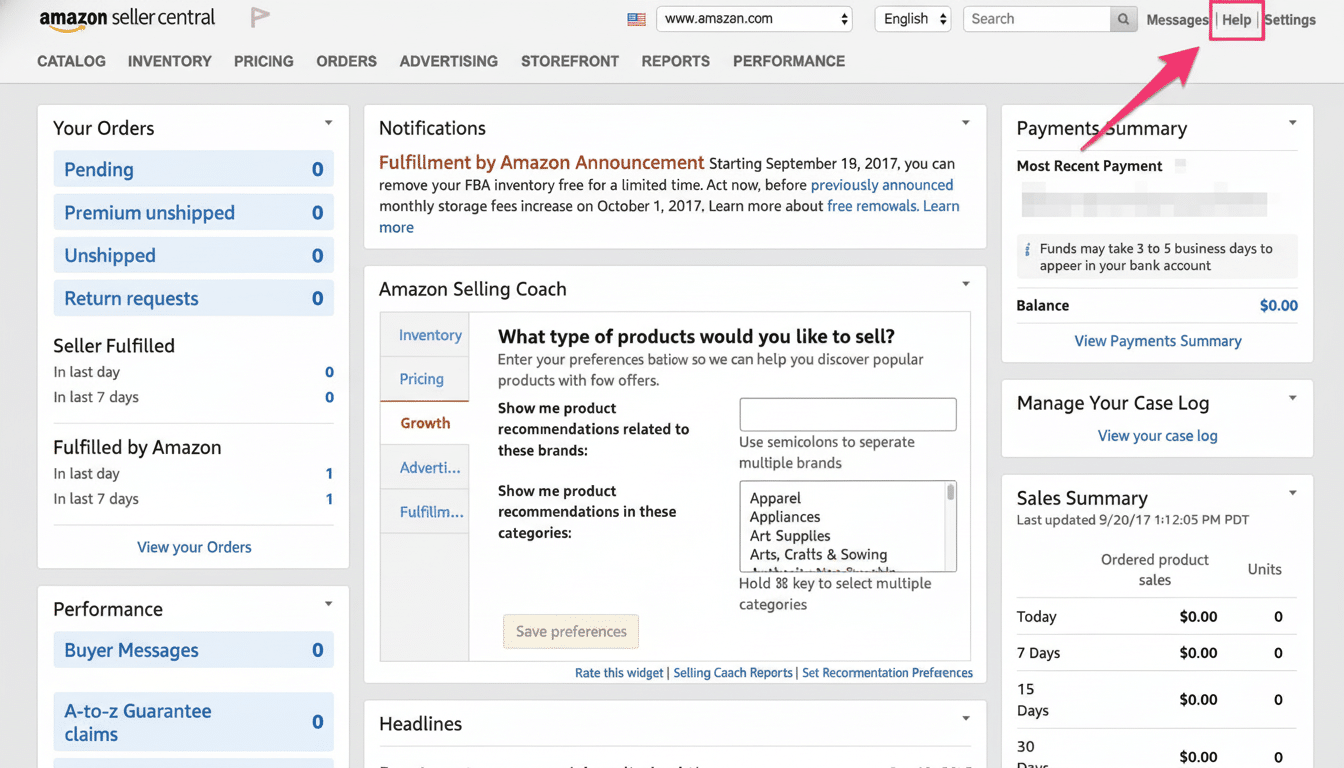Open the PERFORMANCE menu

click(788, 61)
